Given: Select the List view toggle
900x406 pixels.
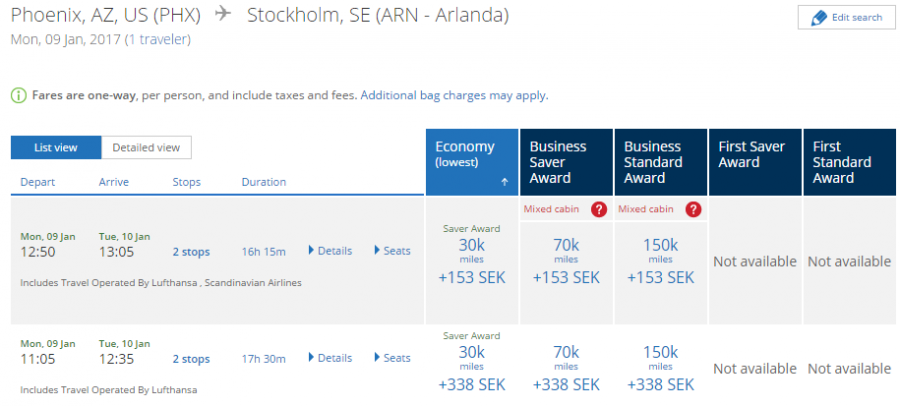Looking at the screenshot, I should tap(56, 148).
